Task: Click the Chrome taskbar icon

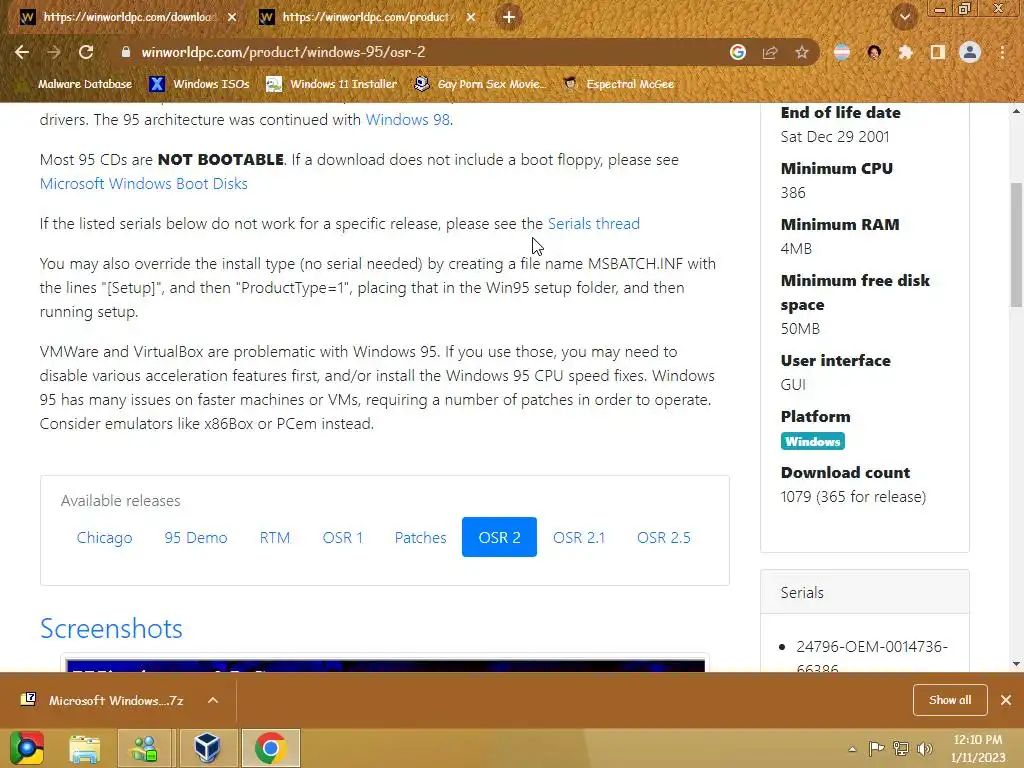Action: click(x=270, y=748)
